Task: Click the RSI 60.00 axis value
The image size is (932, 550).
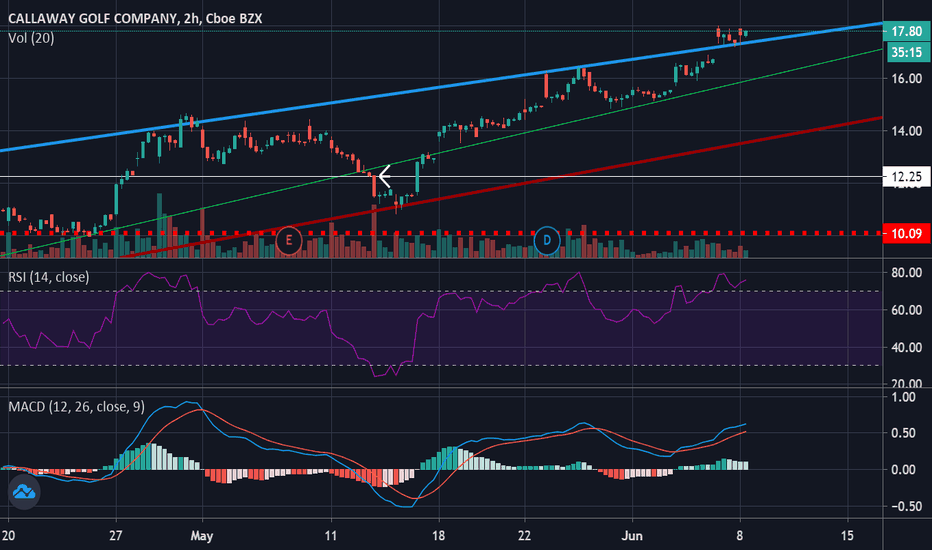Action: point(906,310)
